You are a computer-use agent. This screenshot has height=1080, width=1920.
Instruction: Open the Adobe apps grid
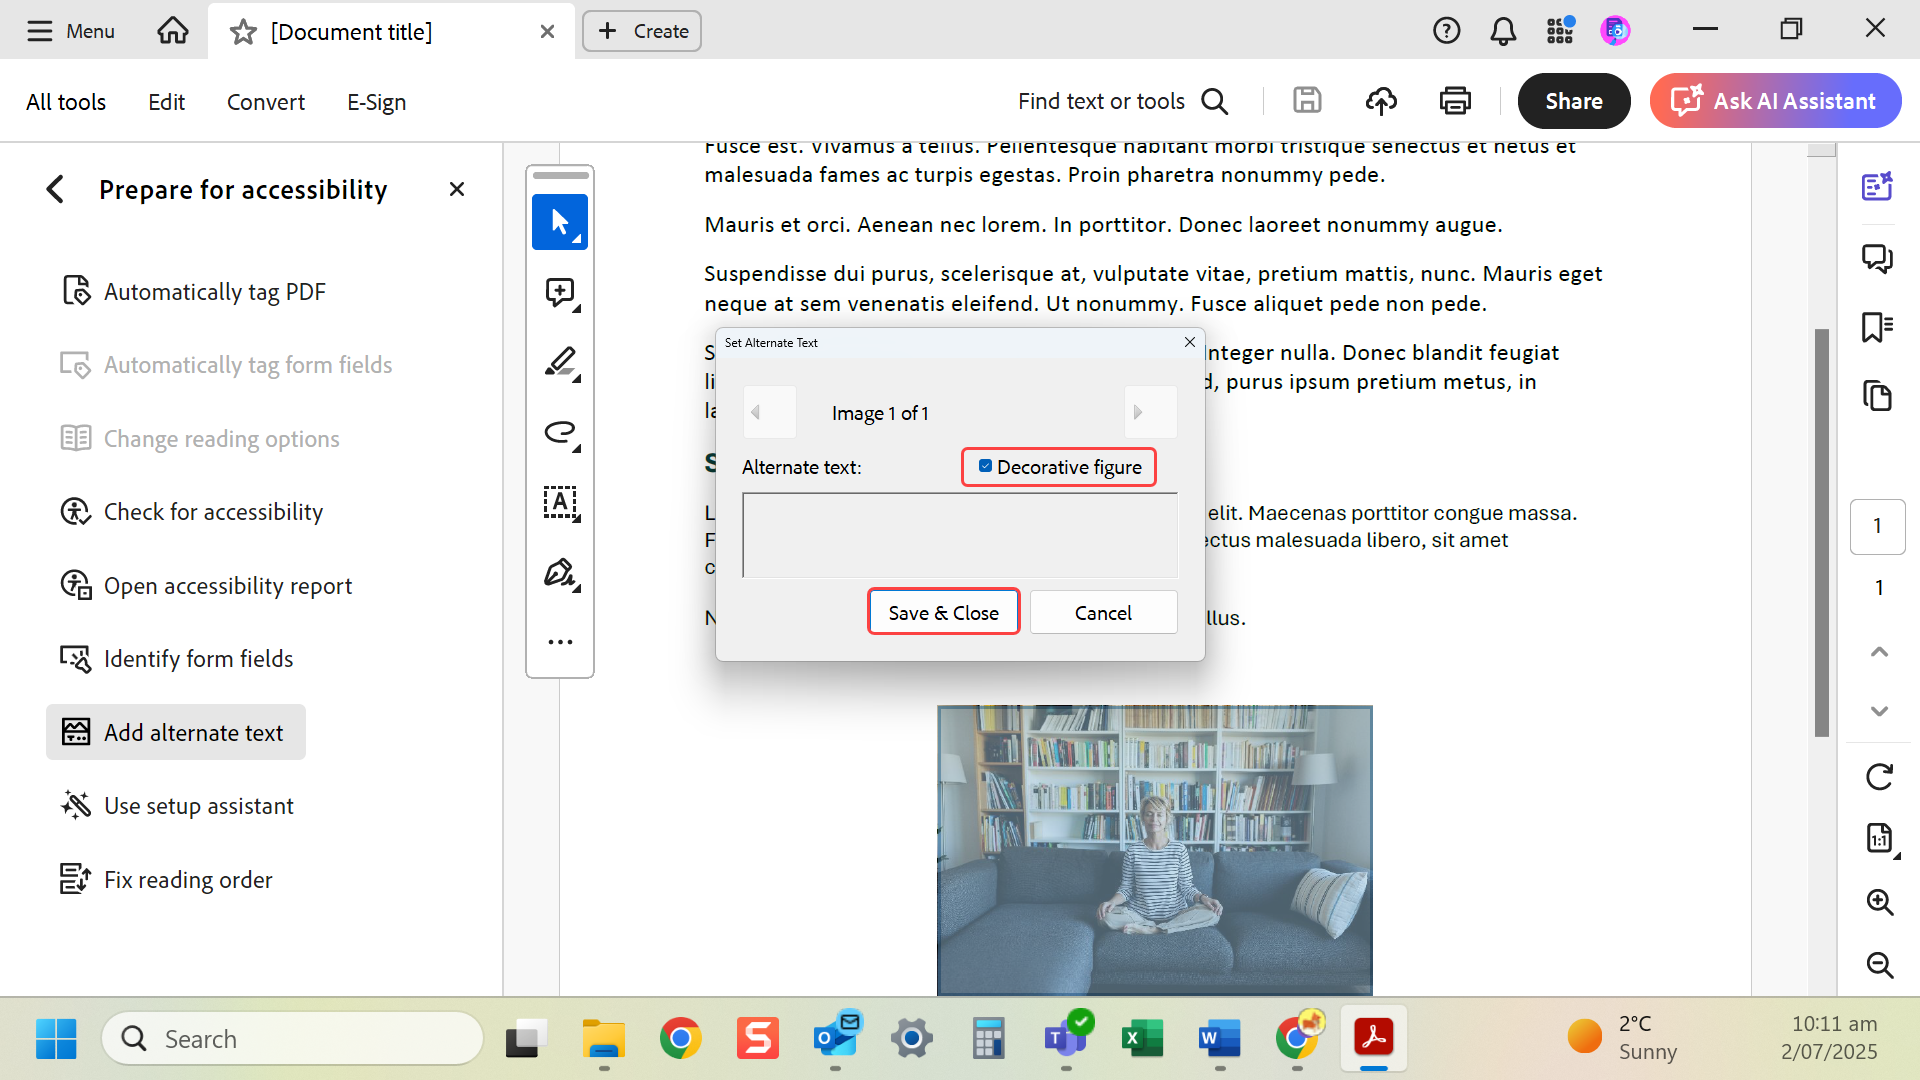[1560, 31]
